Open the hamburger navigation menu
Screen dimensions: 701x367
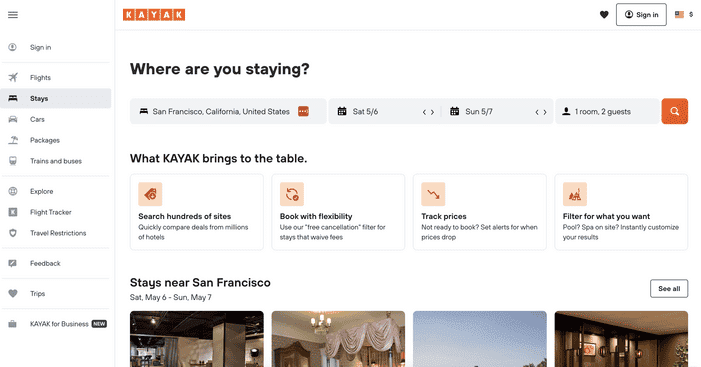[13, 15]
